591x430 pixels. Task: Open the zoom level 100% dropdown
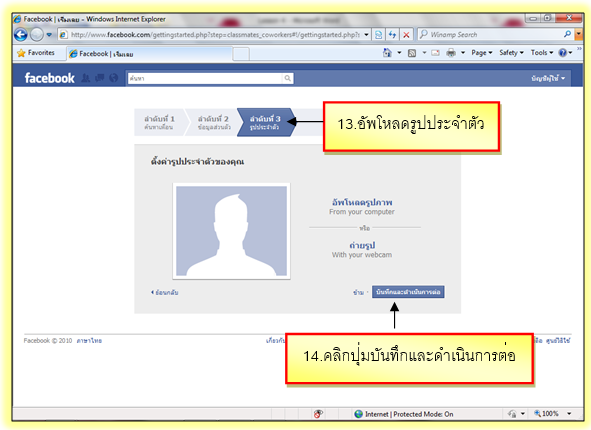(553, 414)
